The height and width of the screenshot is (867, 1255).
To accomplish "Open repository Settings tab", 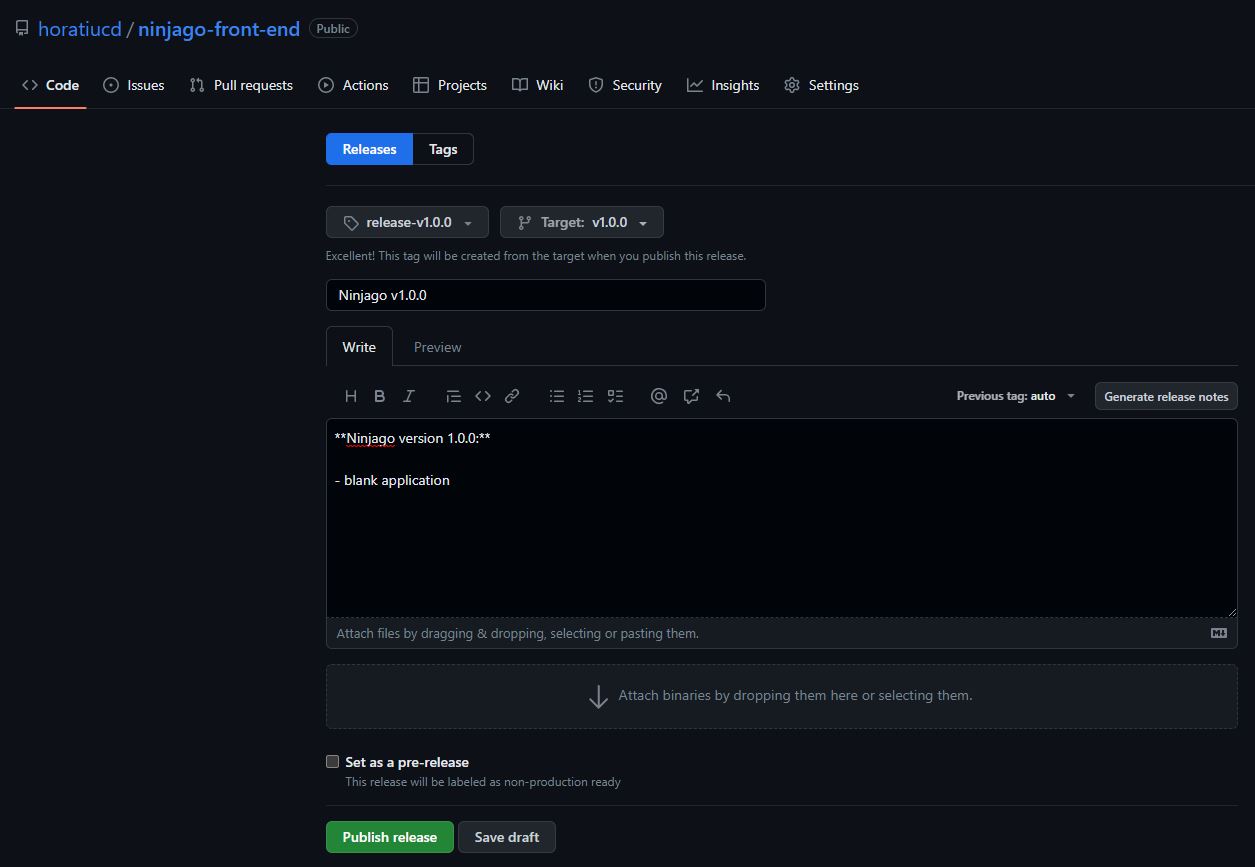I will [x=821, y=85].
